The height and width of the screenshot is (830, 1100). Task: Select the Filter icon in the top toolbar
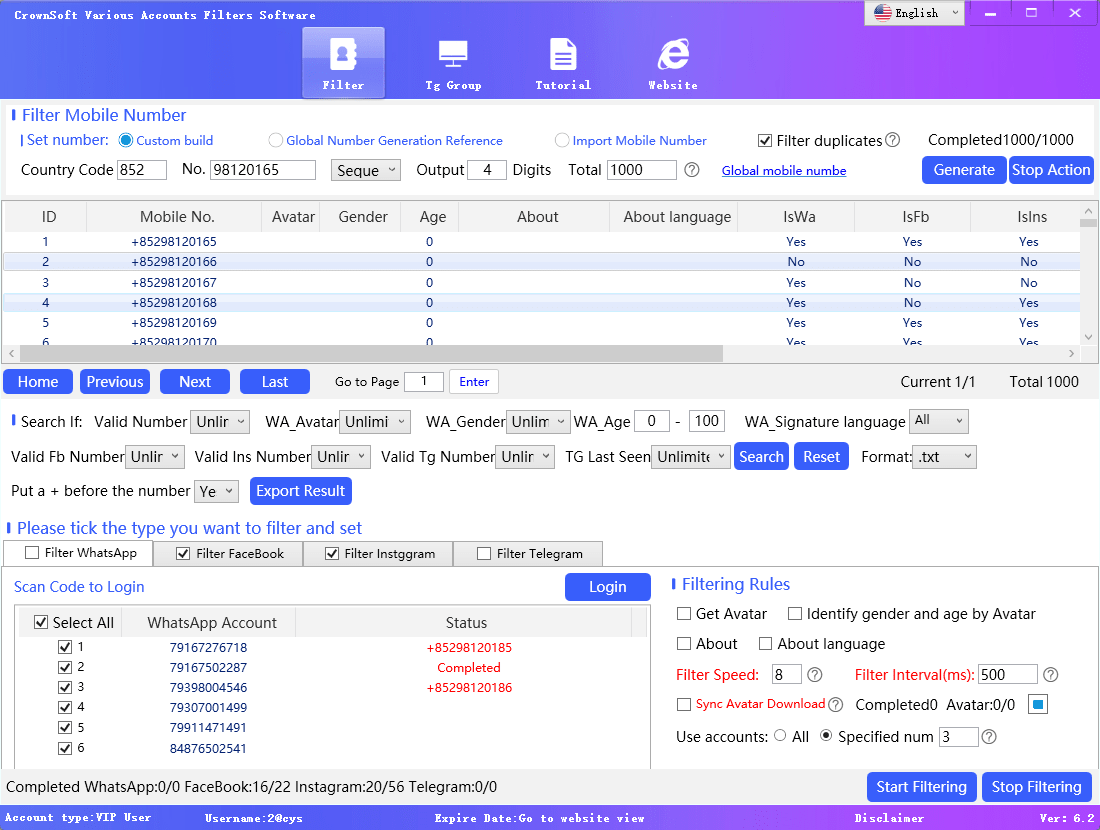click(x=343, y=62)
